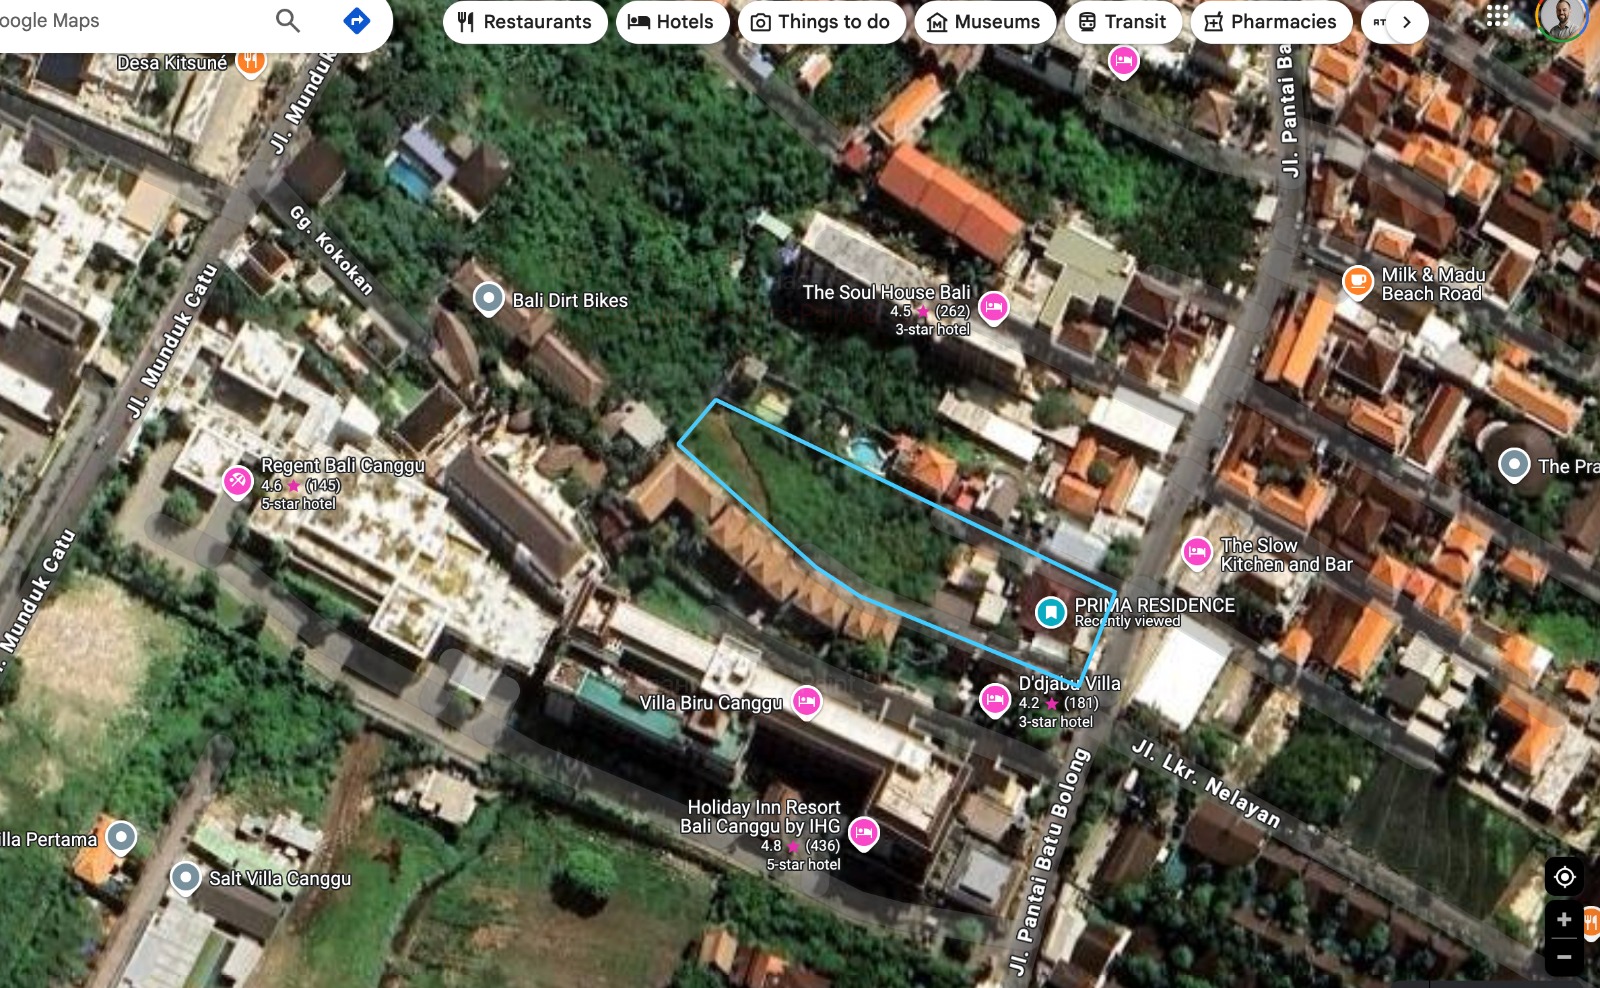Click The Slow Kitchen and Bar pin
1600x988 pixels.
(1197, 553)
